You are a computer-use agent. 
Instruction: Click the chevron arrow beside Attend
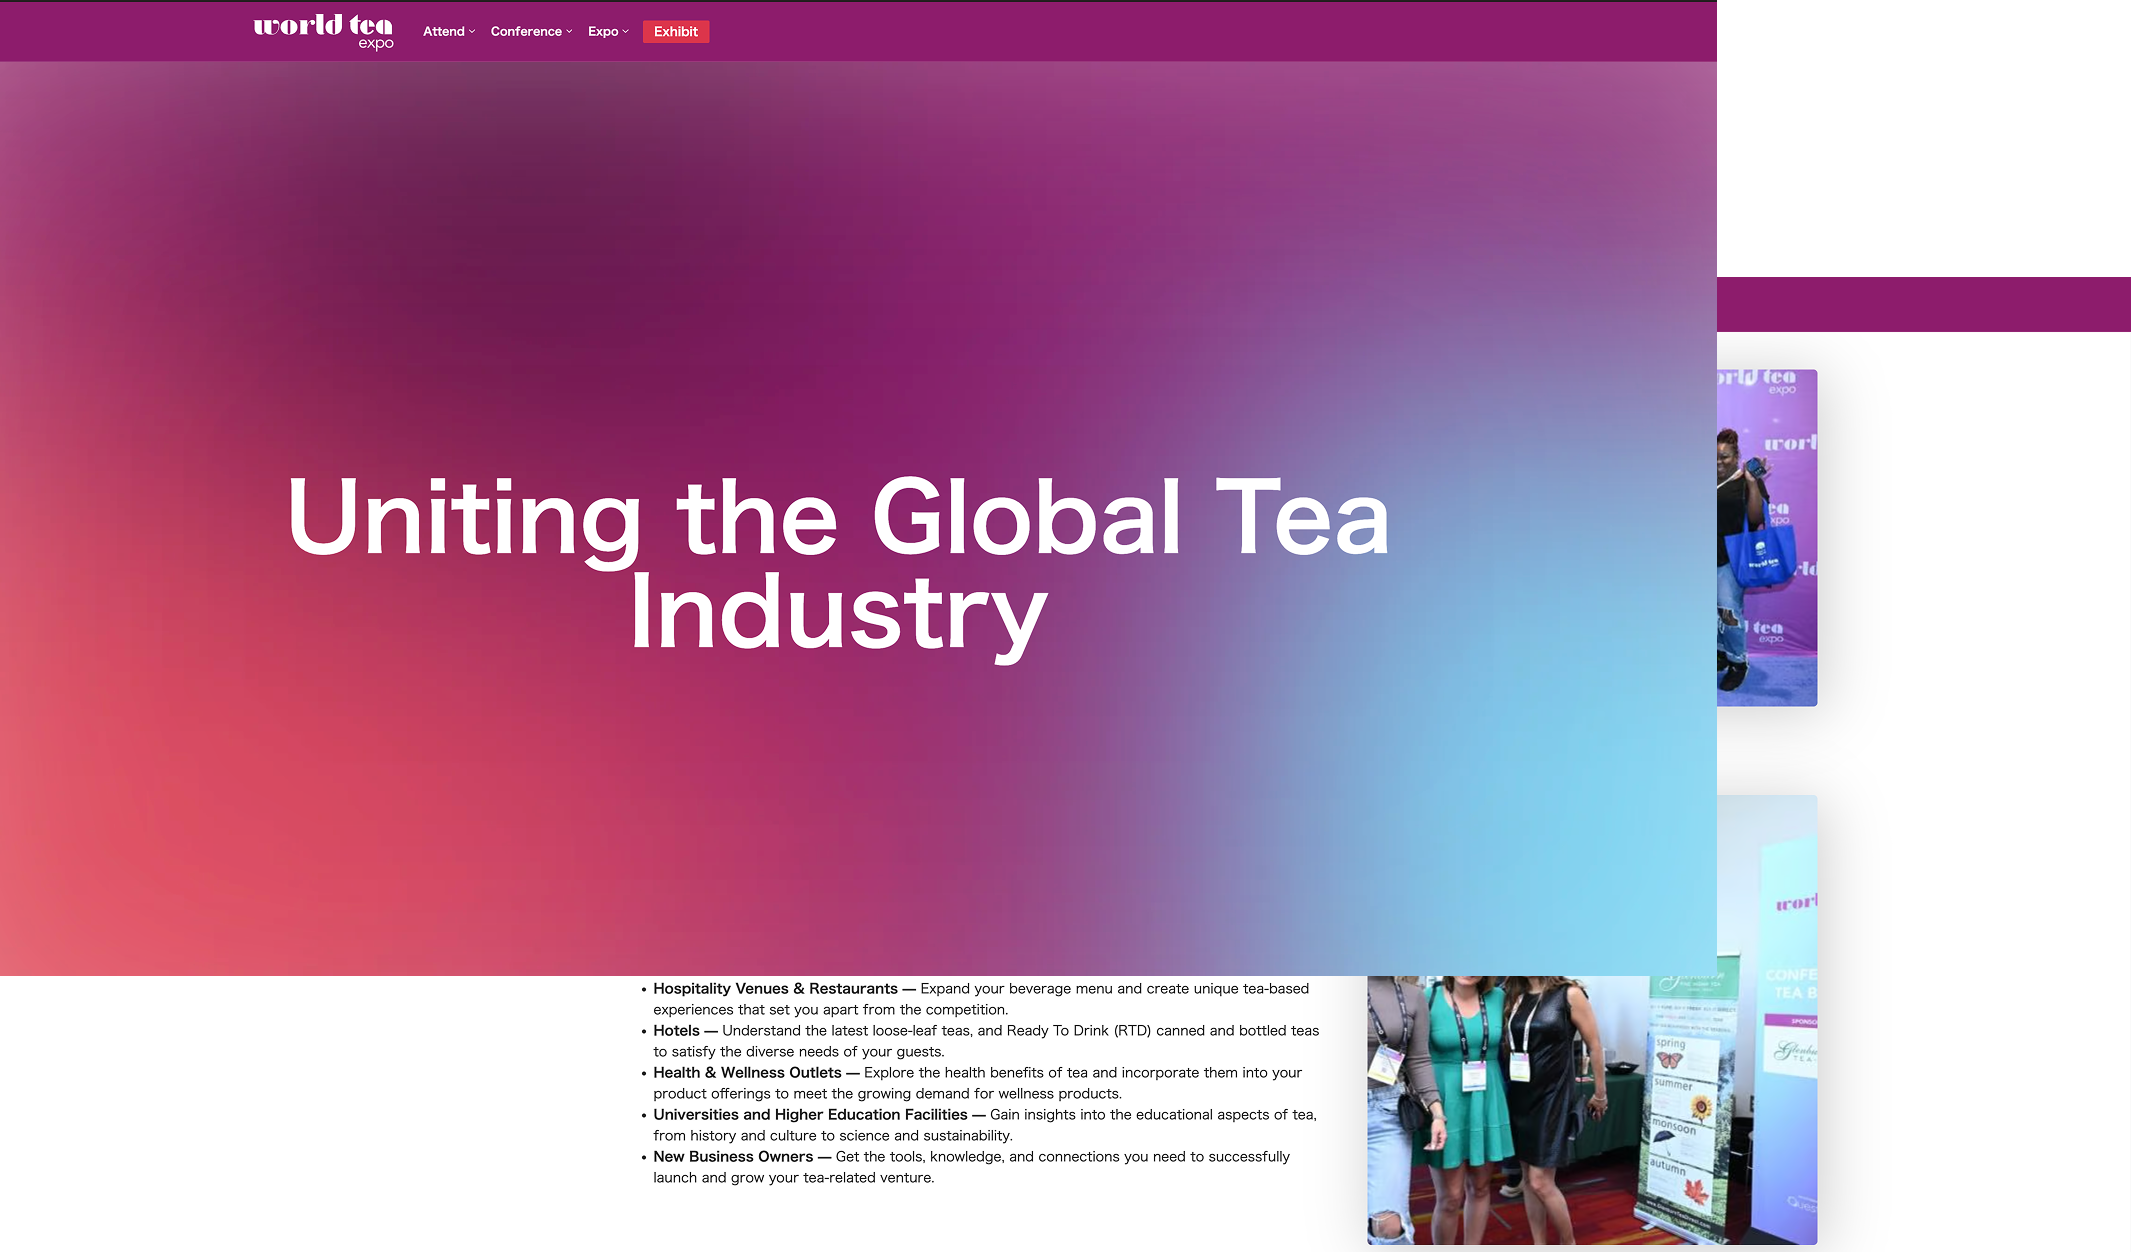point(472,32)
